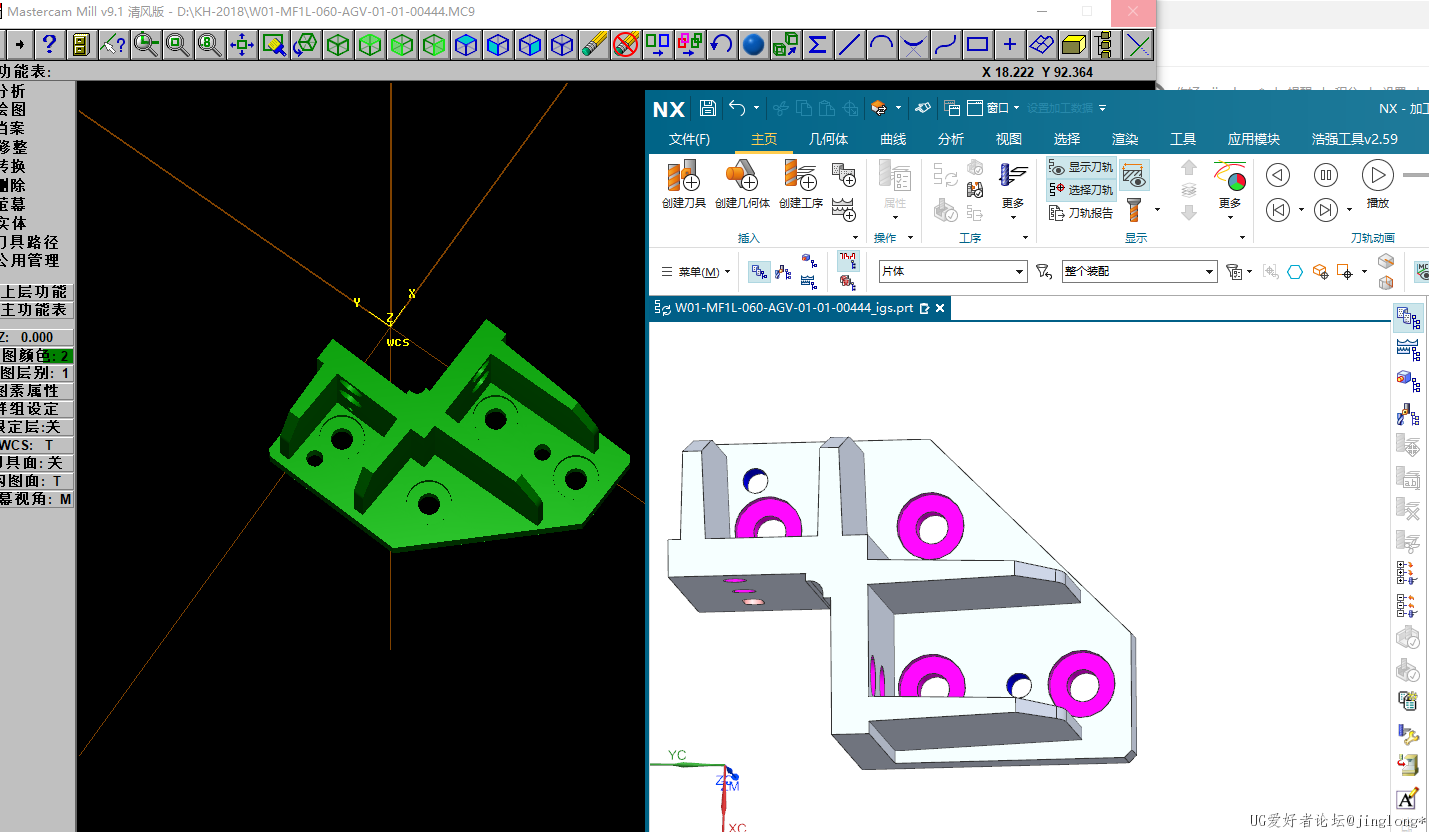Click Mastercam 上层功能 button
Screen dimensions: 1429x832
point(37,292)
